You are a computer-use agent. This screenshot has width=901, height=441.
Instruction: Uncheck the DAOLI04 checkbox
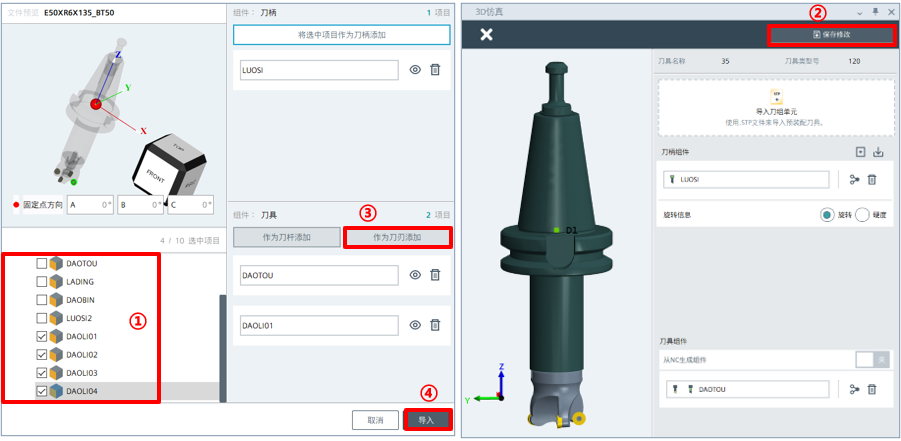click(x=41, y=391)
